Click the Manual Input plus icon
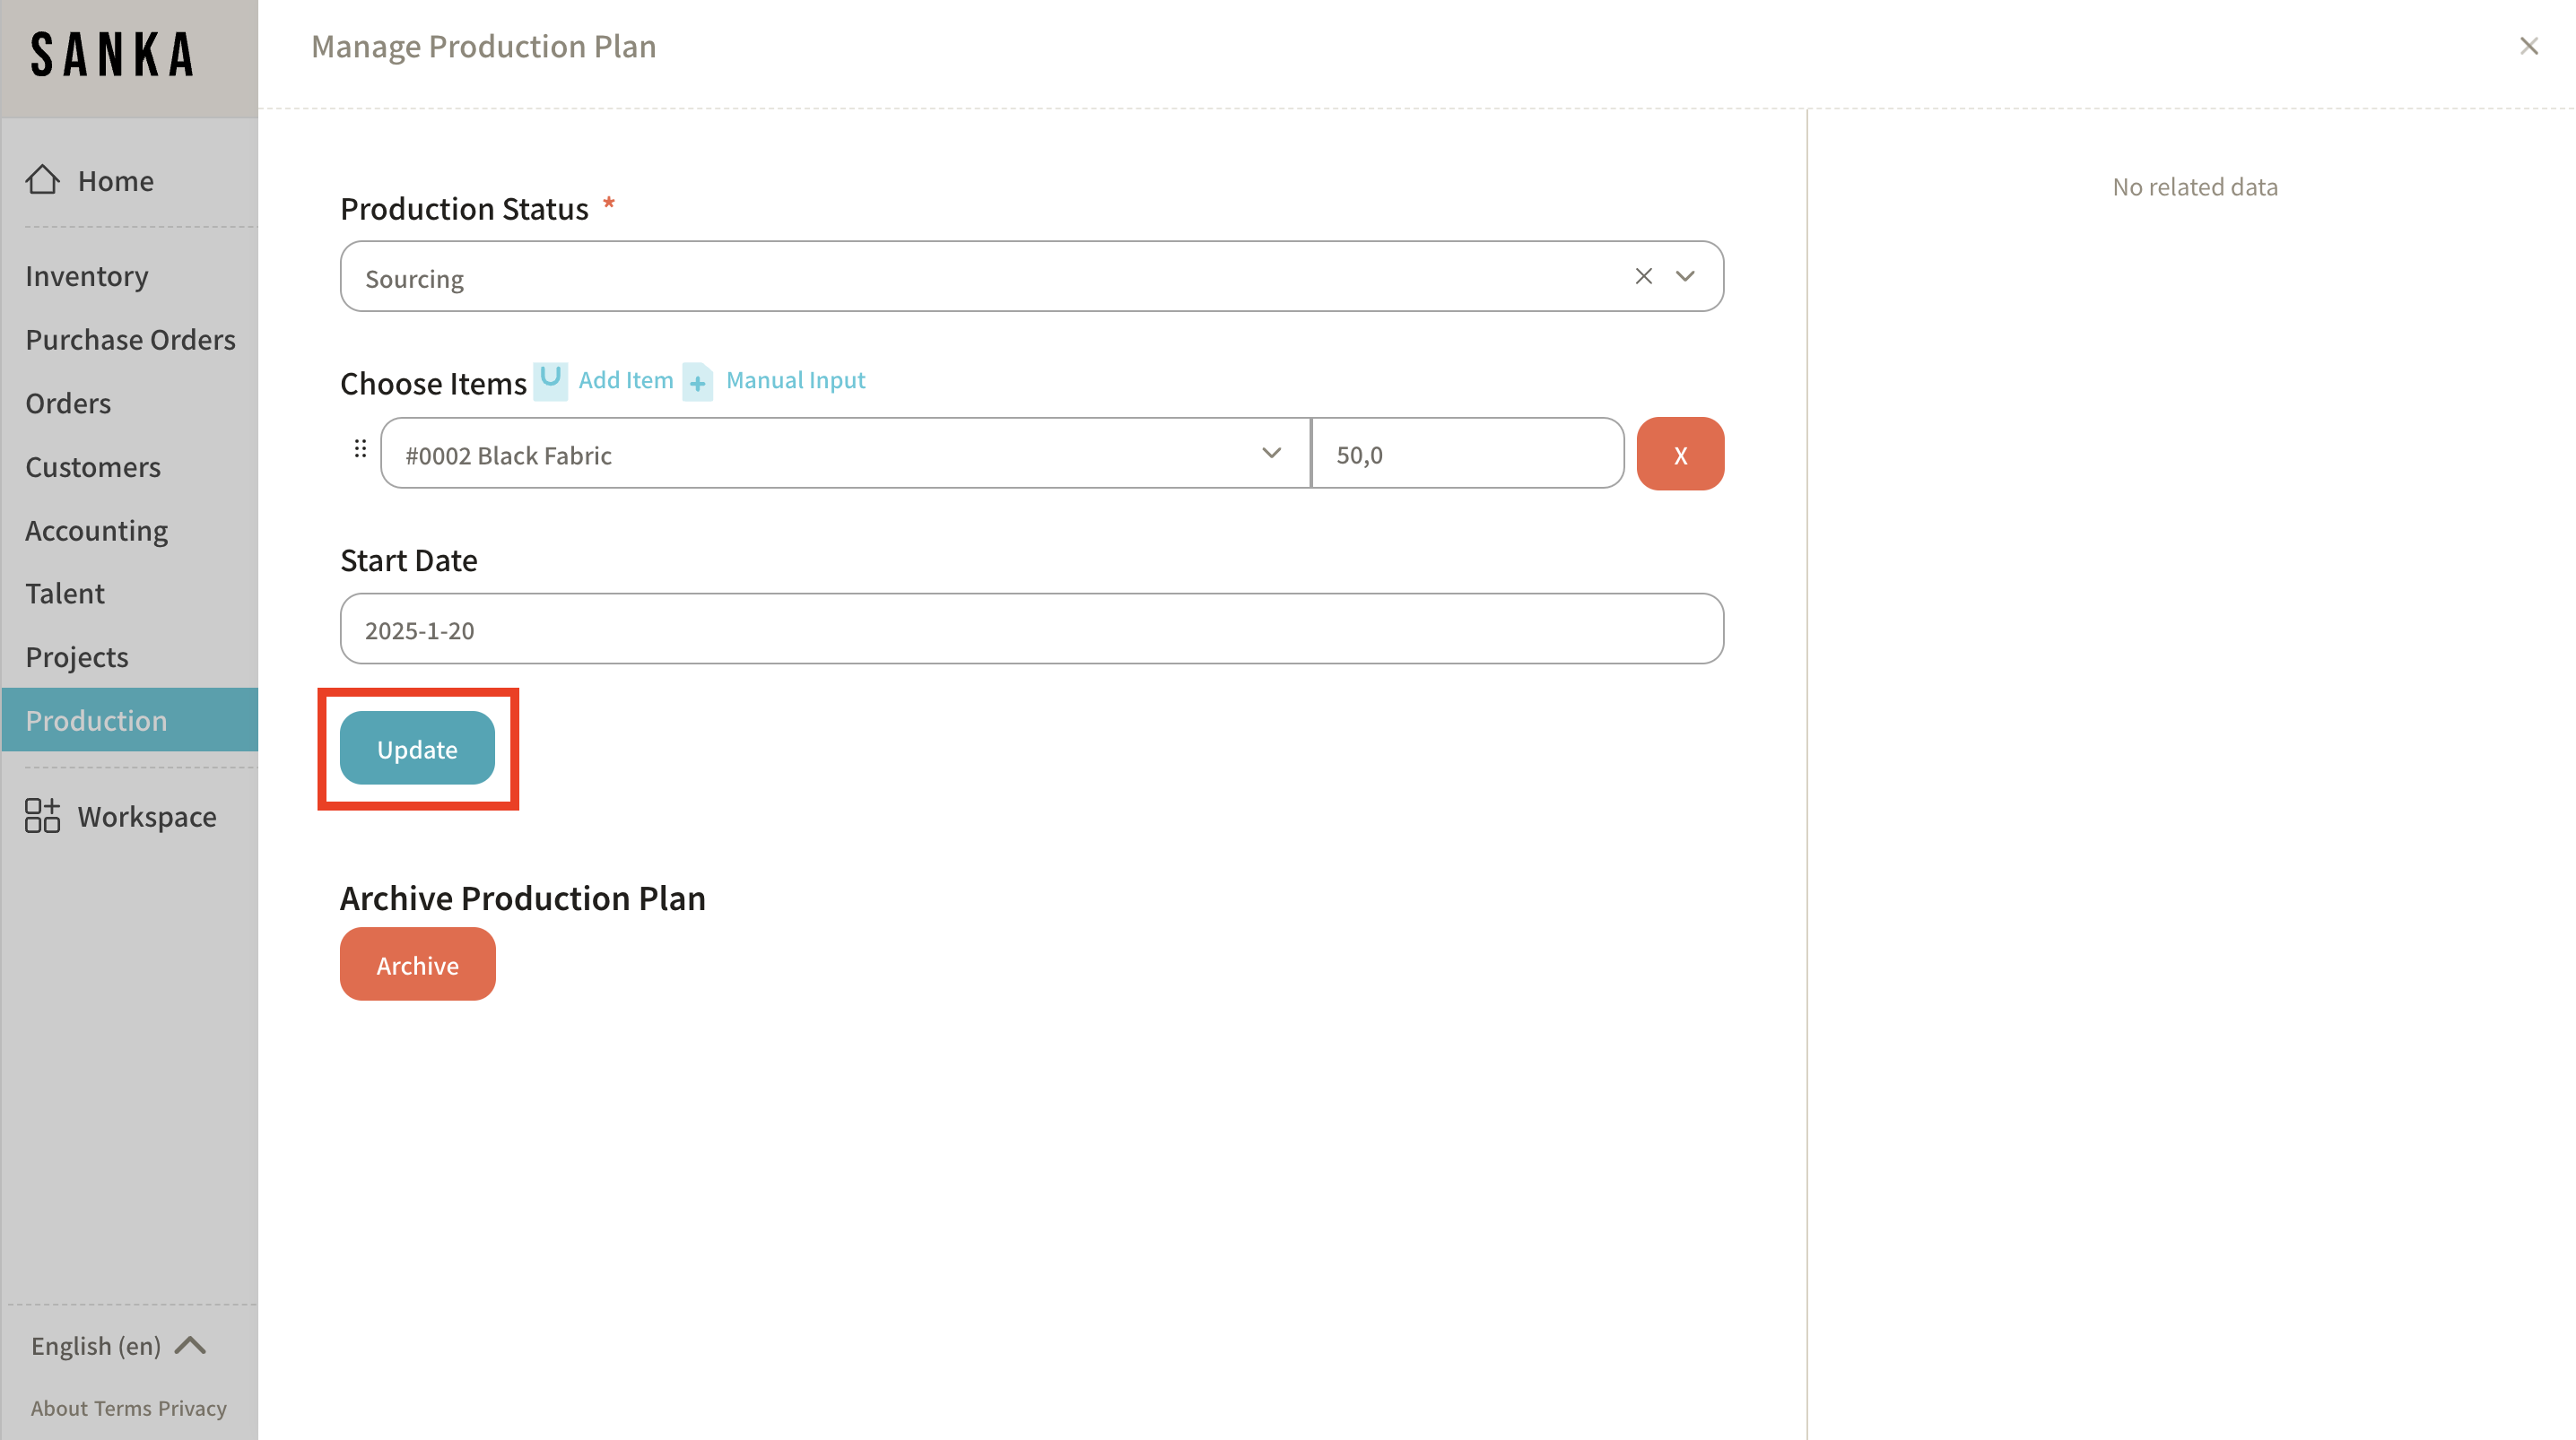The width and height of the screenshot is (2576, 1440). coord(697,382)
